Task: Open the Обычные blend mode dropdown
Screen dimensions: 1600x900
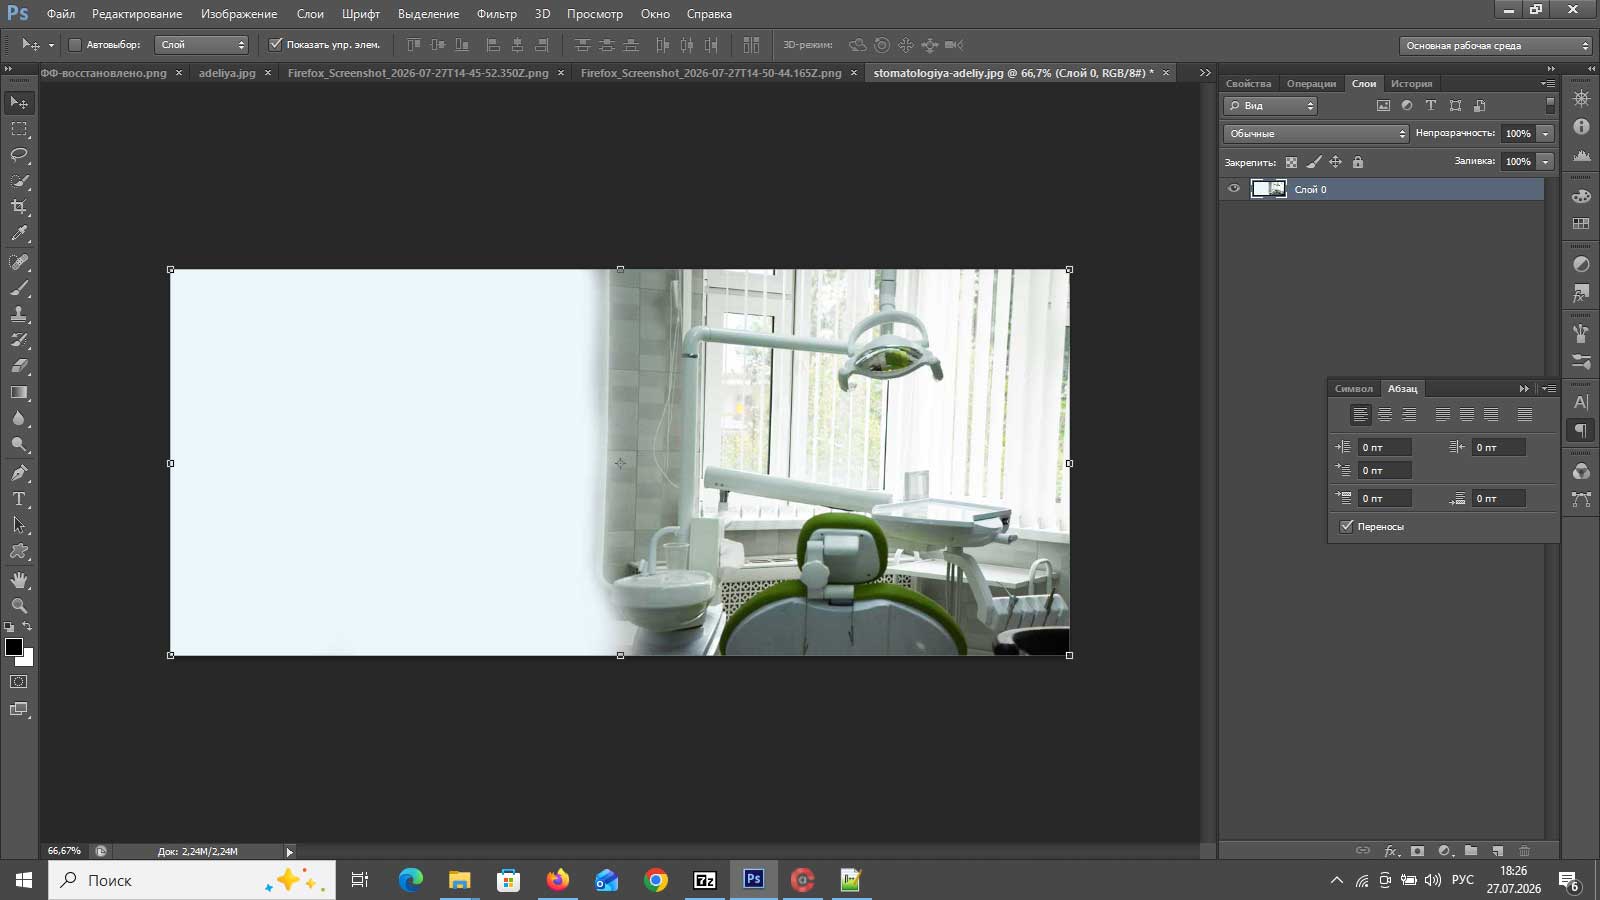Action: [1316, 134]
